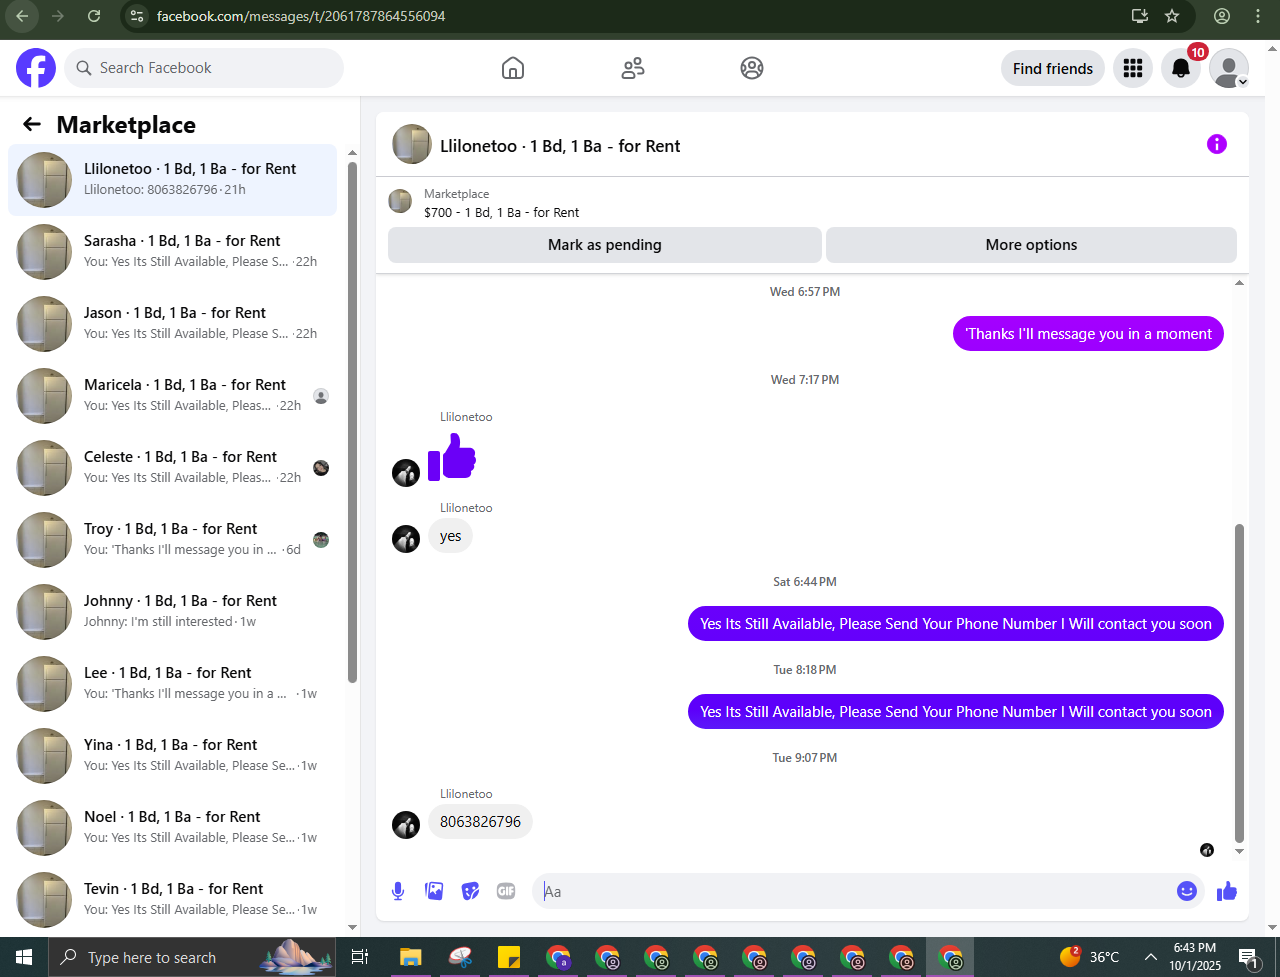Click the phone number message 8063826796

[x=480, y=822]
